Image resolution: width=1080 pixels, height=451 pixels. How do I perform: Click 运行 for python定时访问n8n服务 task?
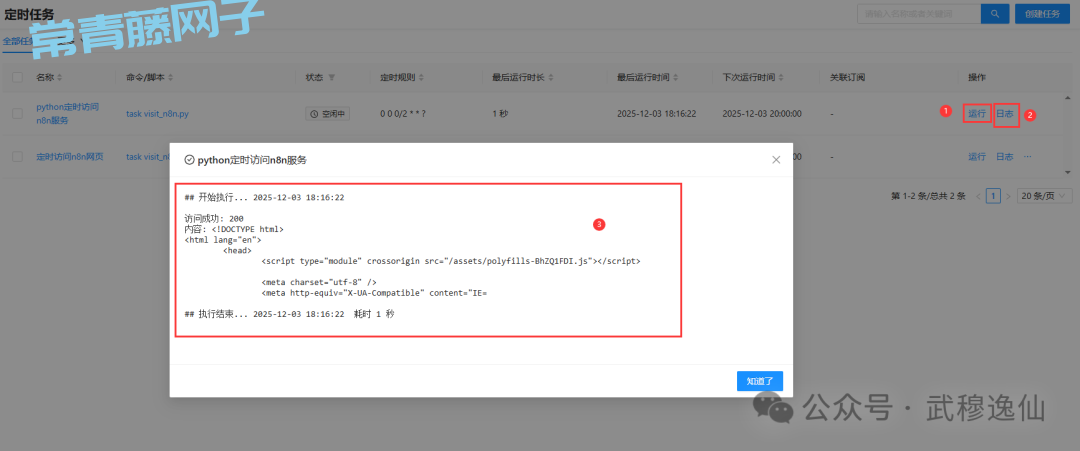[977, 114]
